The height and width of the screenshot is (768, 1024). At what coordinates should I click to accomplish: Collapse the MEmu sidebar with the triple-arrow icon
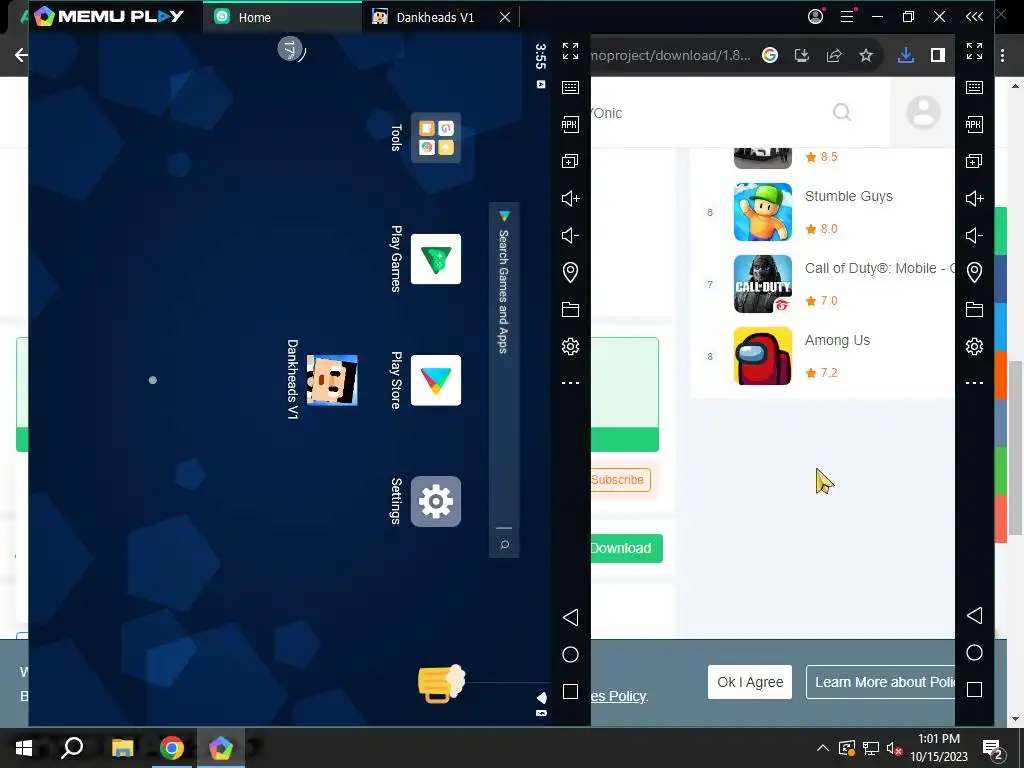click(x=974, y=16)
